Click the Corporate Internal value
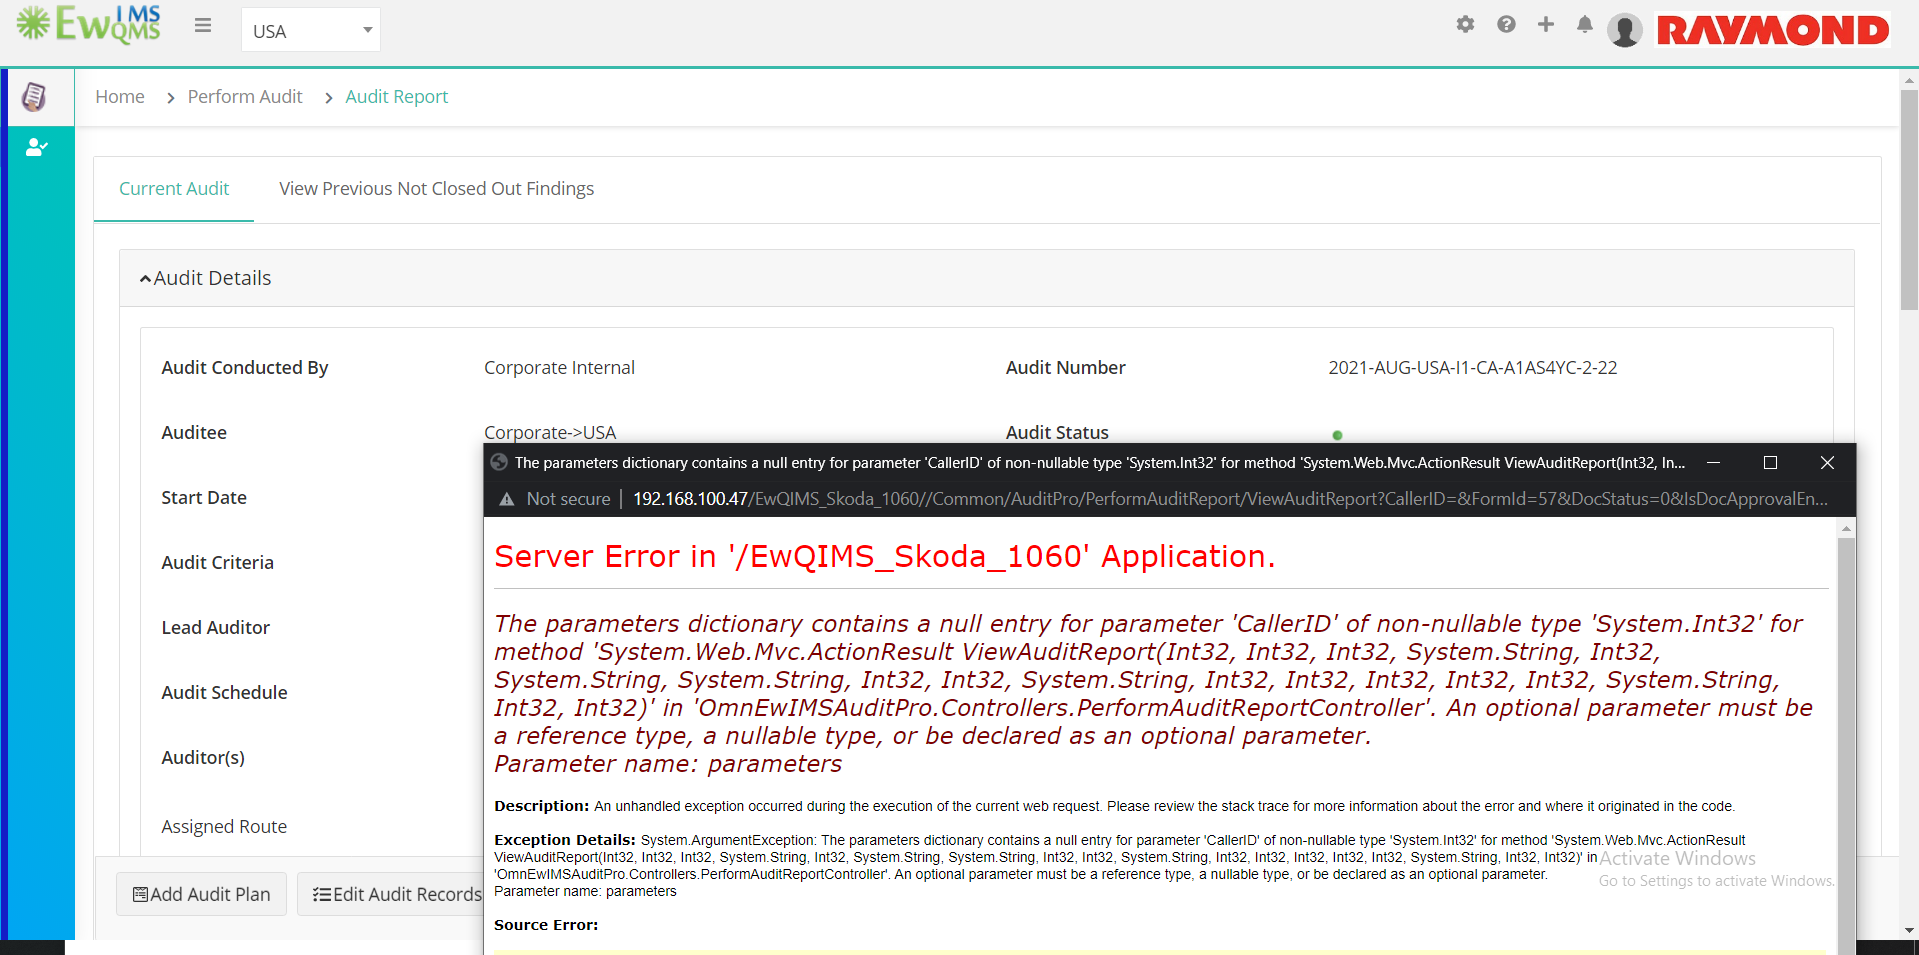This screenshot has width=1919, height=955. pos(559,368)
